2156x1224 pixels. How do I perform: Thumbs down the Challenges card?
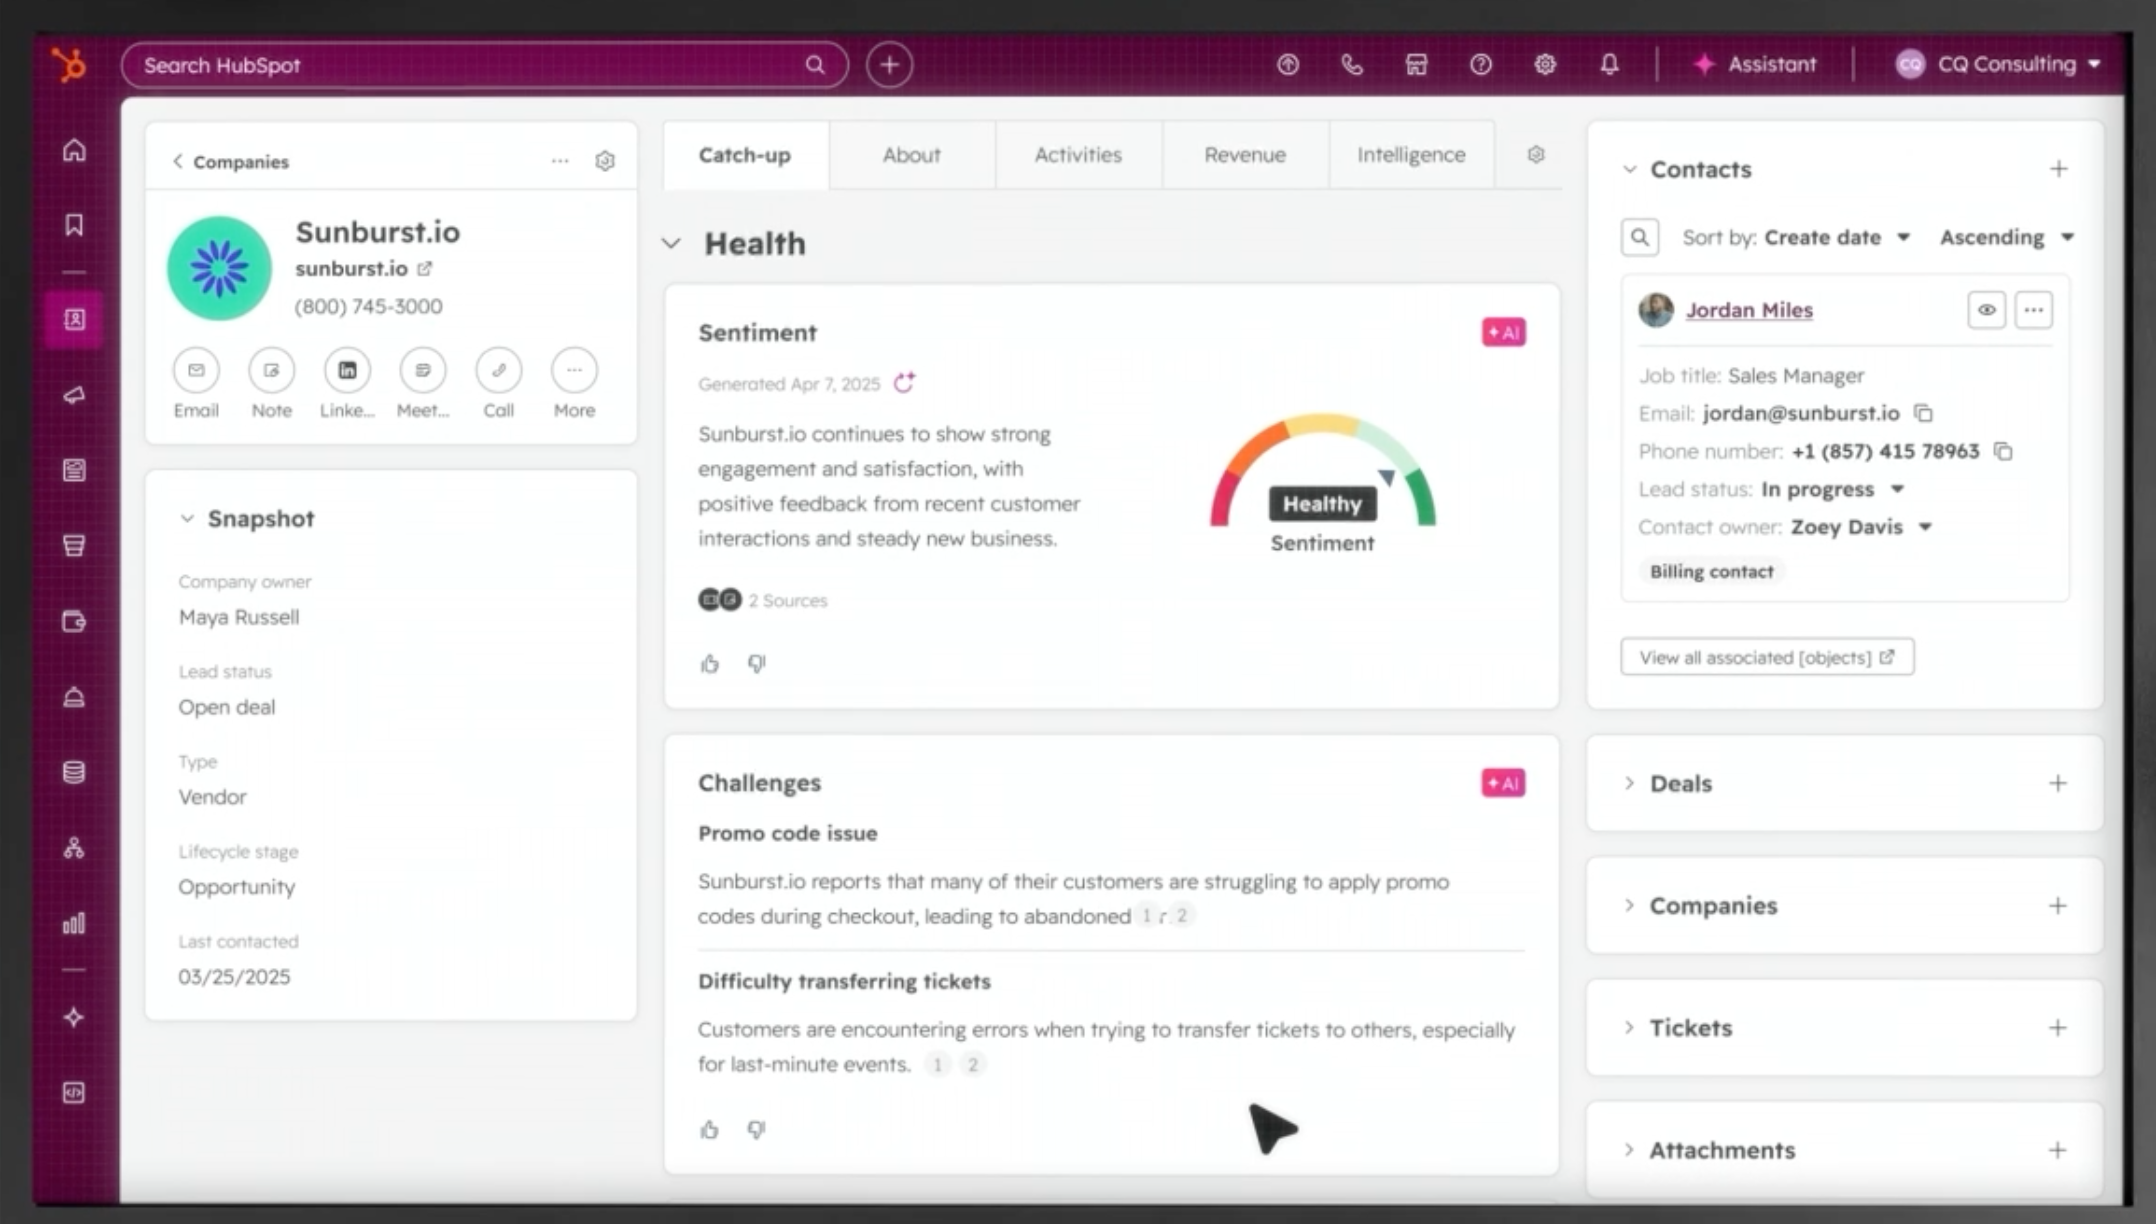pyautogui.click(x=756, y=1129)
